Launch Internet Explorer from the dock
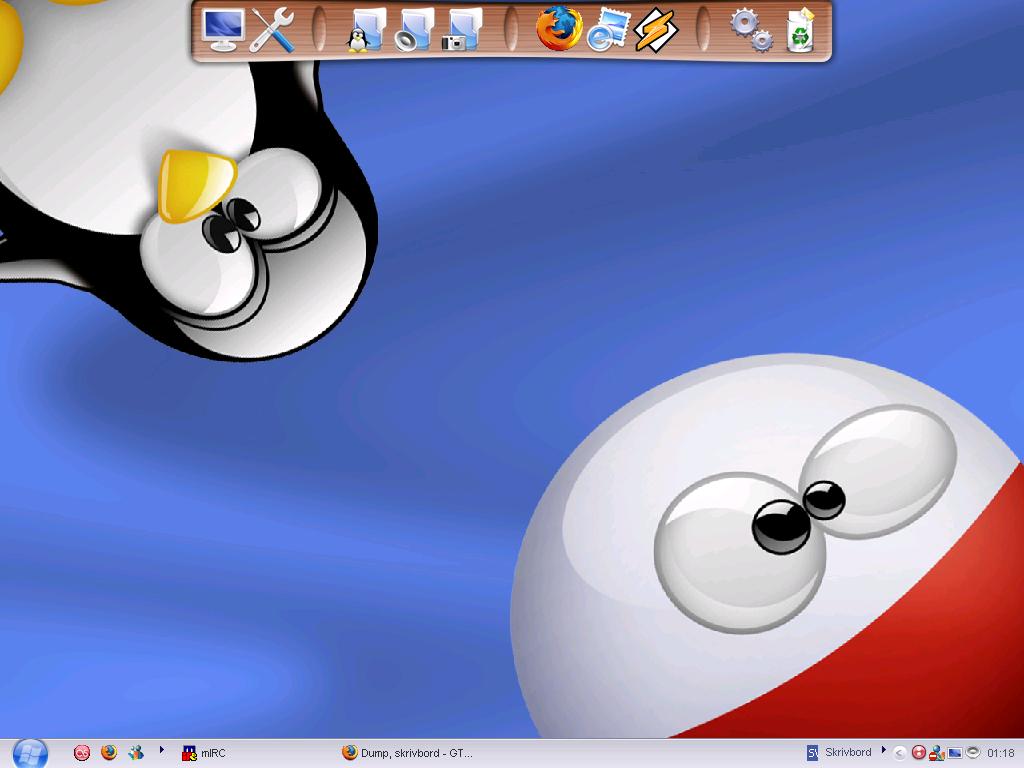The width and height of the screenshot is (1024, 768). click(x=607, y=30)
